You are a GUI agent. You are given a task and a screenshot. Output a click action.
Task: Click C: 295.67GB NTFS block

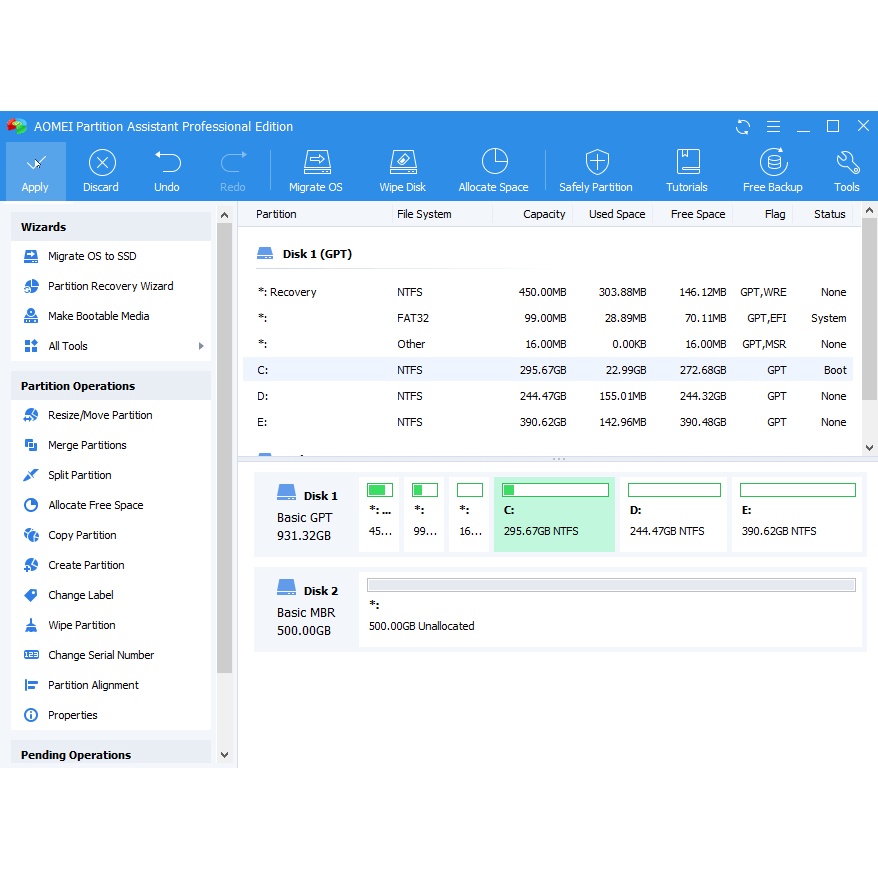pos(554,515)
